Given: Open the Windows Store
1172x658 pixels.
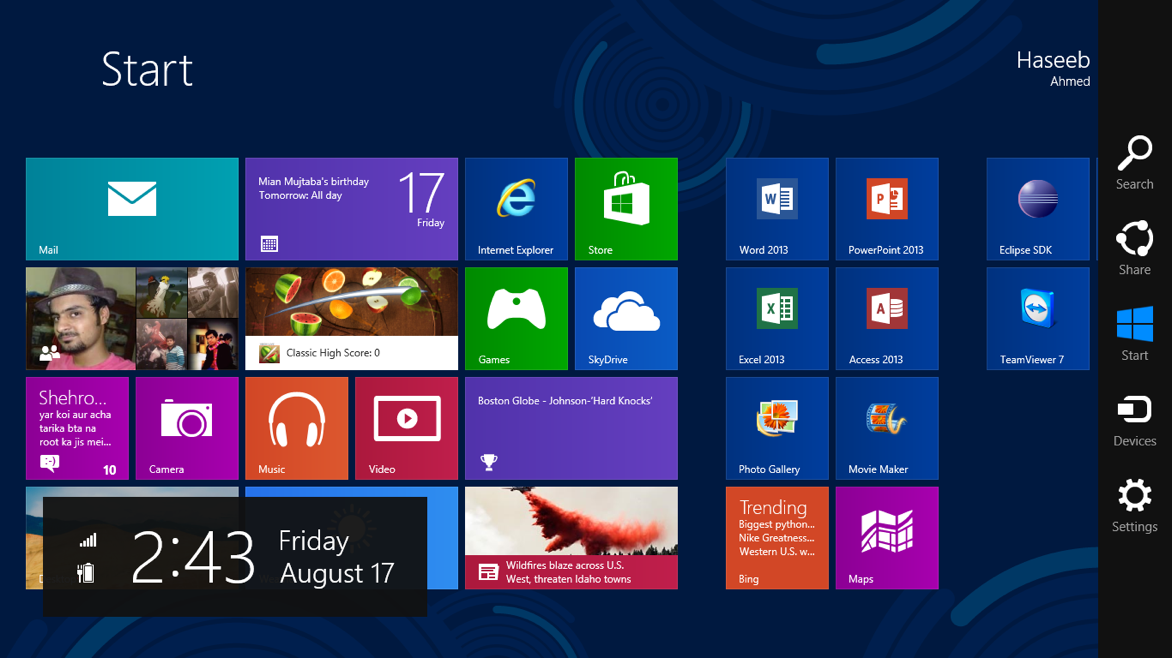Looking at the screenshot, I should click(626, 208).
